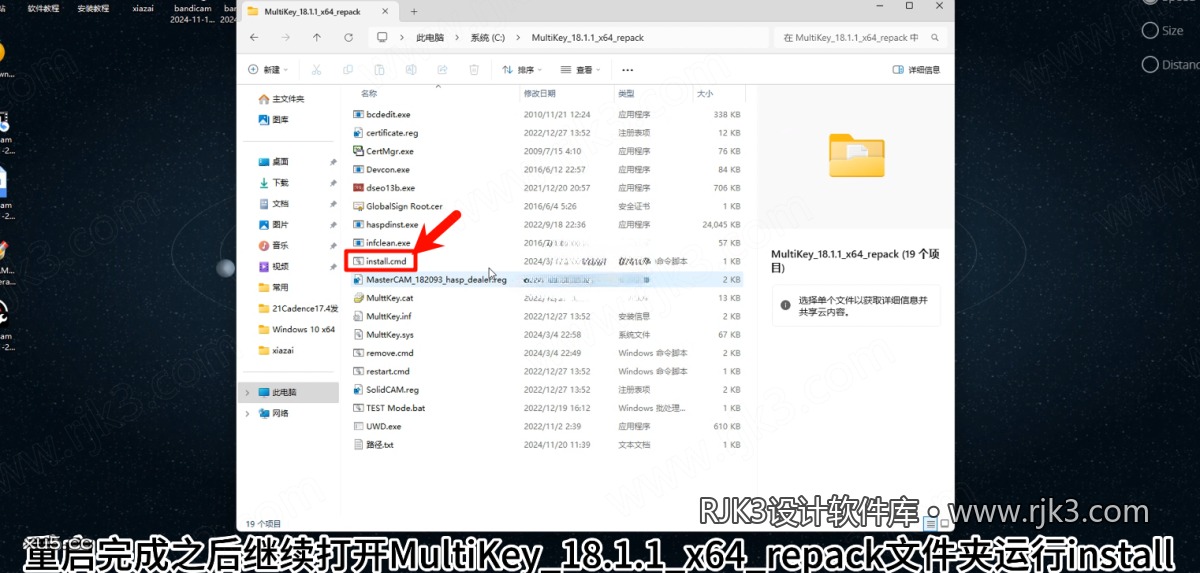
Task: Click the 路径.txt file icon
Action: (359, 444)
